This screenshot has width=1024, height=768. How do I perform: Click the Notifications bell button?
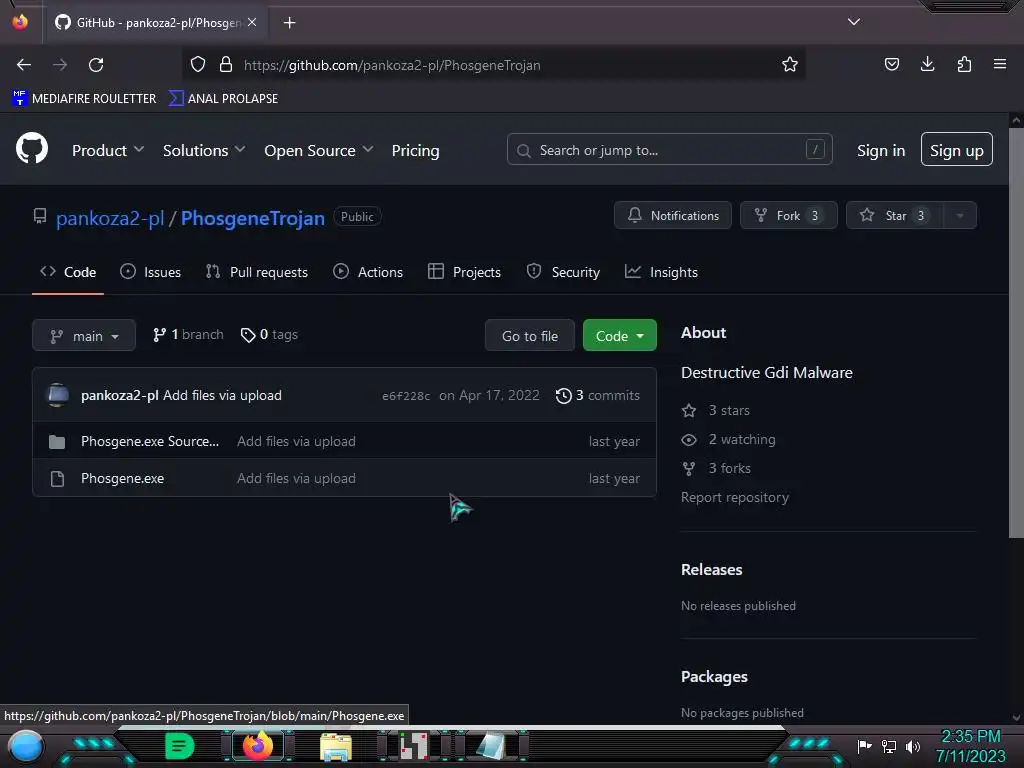coord(673,216)
